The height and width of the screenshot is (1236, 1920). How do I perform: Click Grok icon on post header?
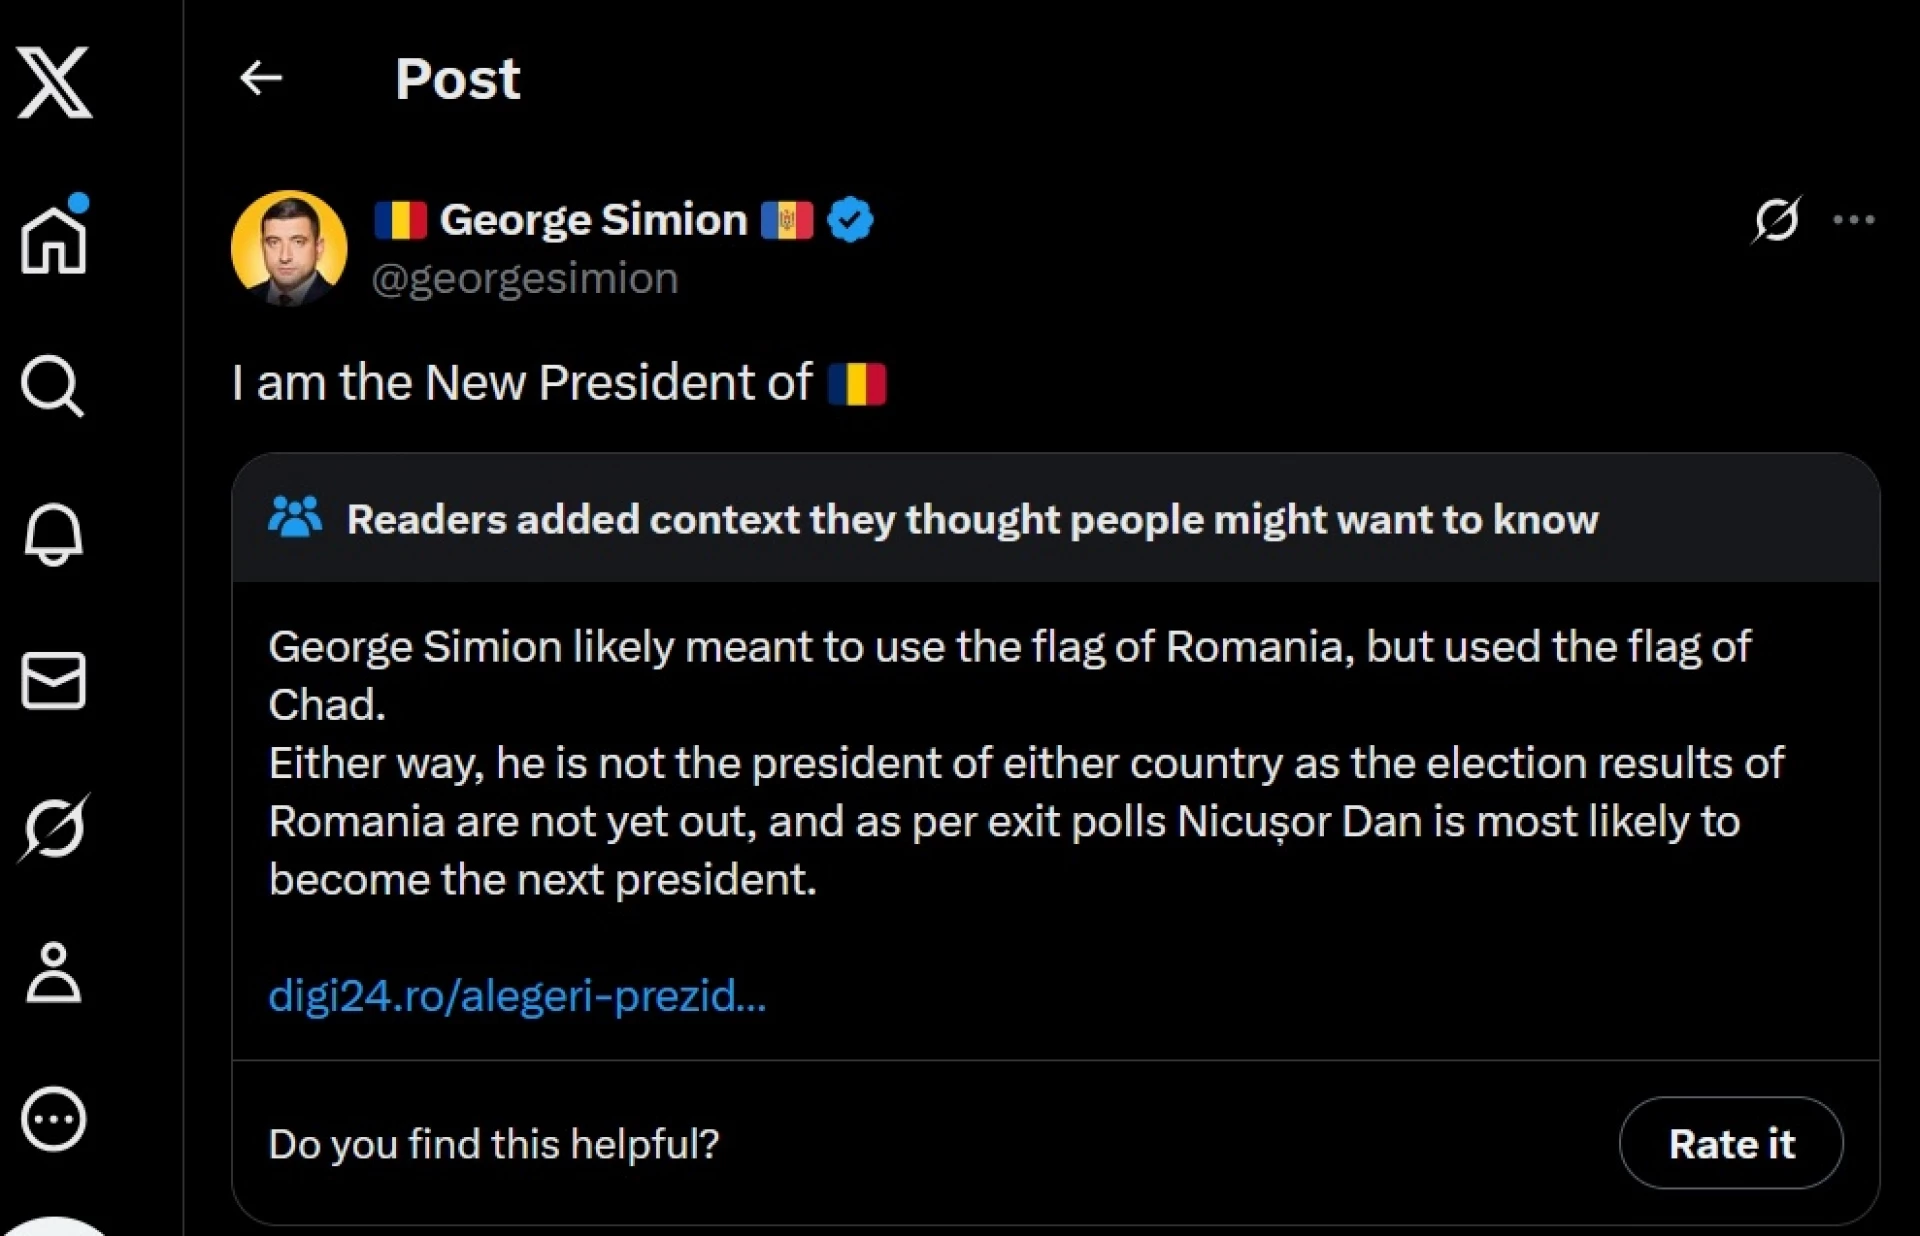[x=1776, y=220]
